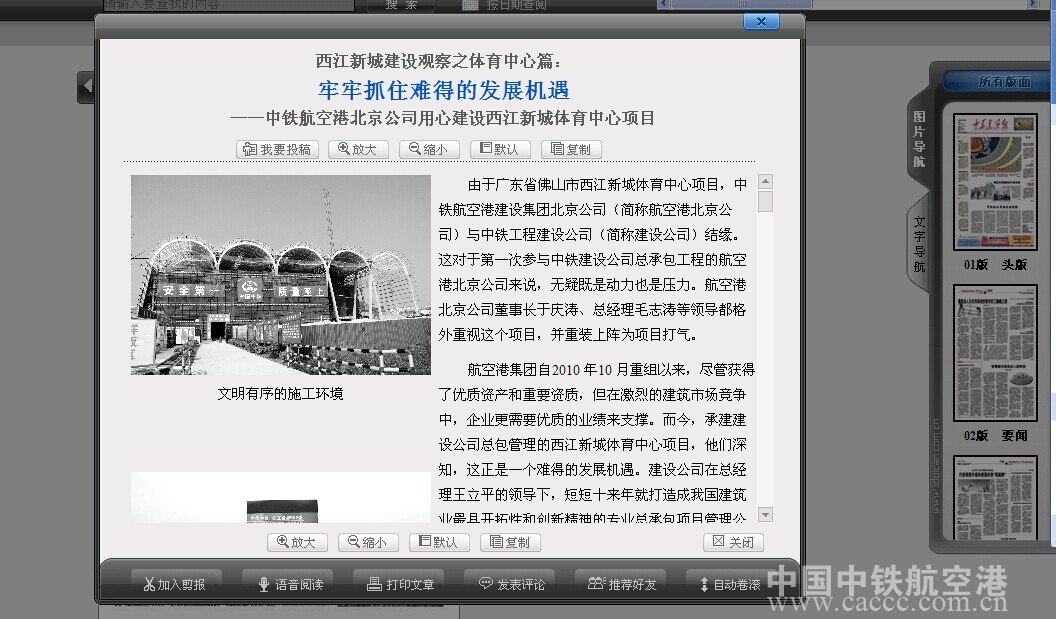Click the search input field at top
Viewport: 1056px width, 619px height.
point(229,5)
